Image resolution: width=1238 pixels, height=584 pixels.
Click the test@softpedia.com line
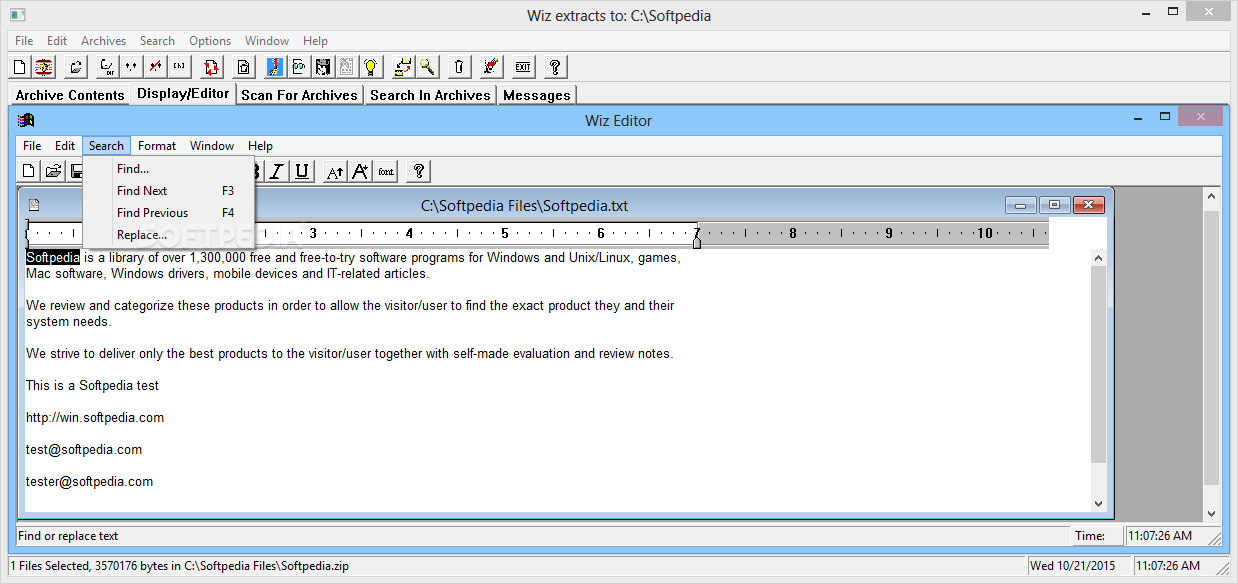pos(84,450)
